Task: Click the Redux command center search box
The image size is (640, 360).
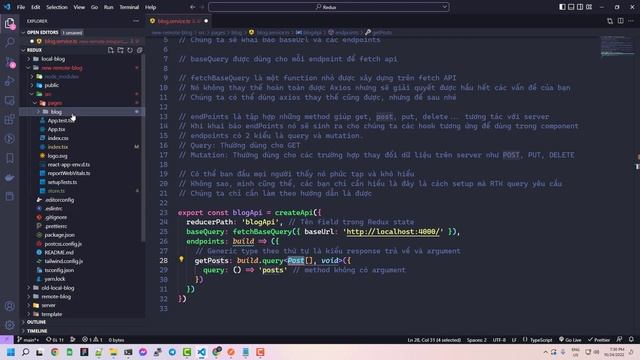Action: [x=329, y=7]
